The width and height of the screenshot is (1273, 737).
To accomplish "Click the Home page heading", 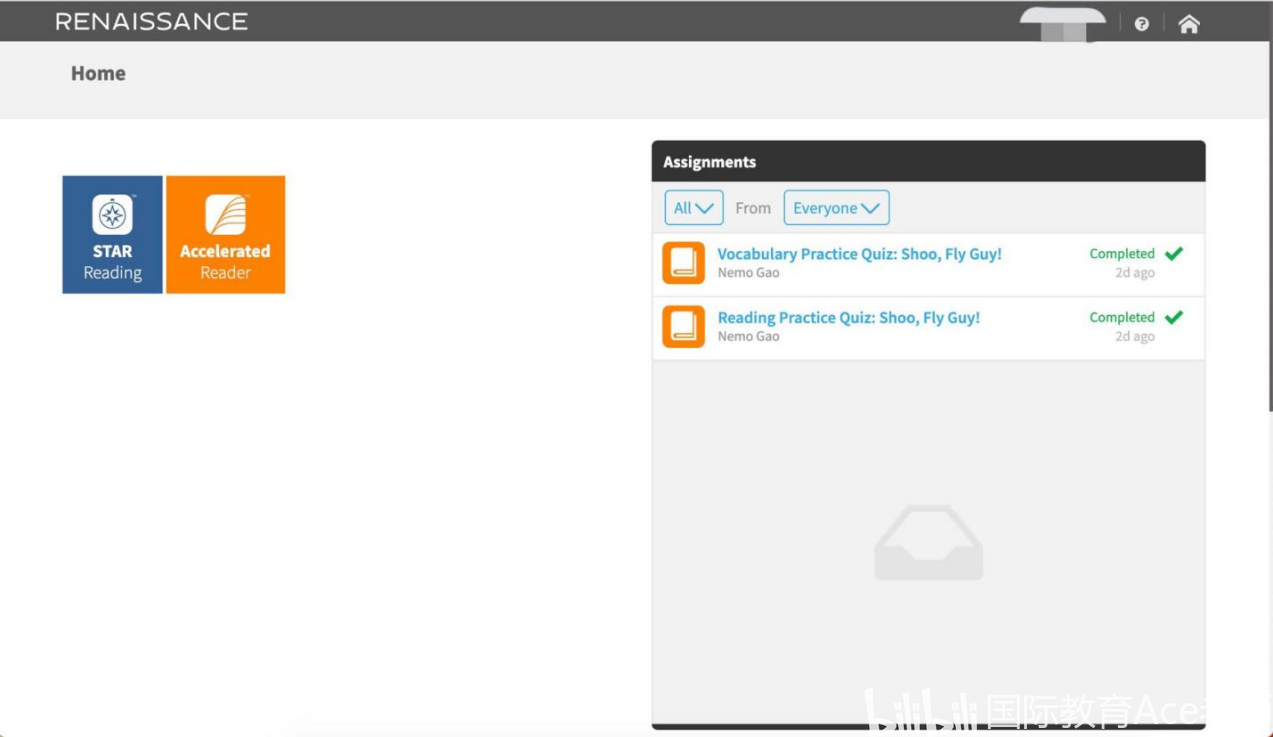I will click(x=98, y=73).
